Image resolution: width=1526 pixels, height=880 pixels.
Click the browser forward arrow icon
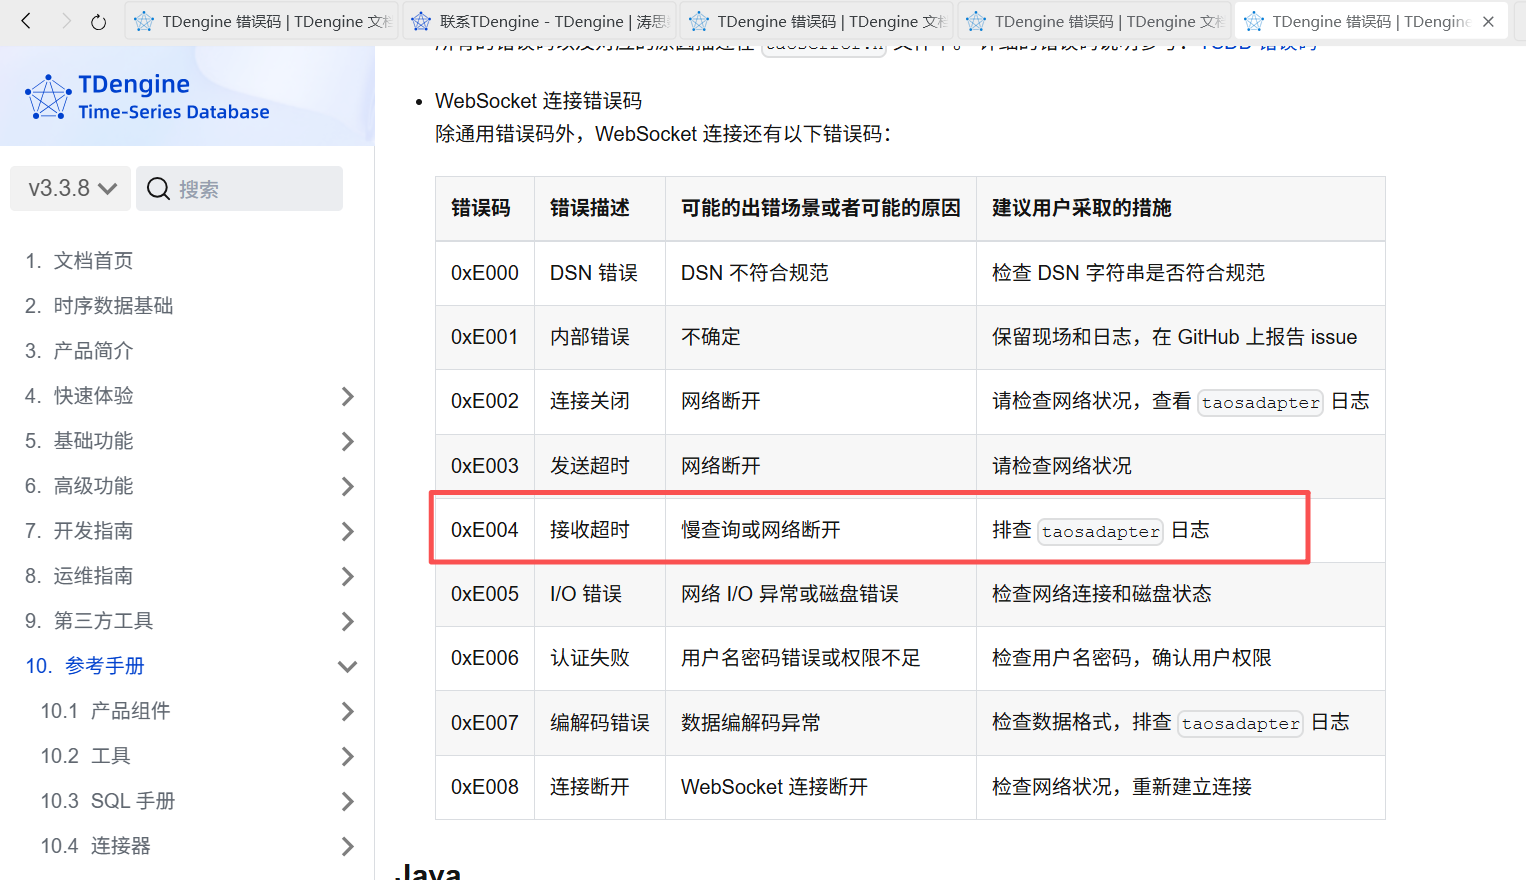point(65,21)
